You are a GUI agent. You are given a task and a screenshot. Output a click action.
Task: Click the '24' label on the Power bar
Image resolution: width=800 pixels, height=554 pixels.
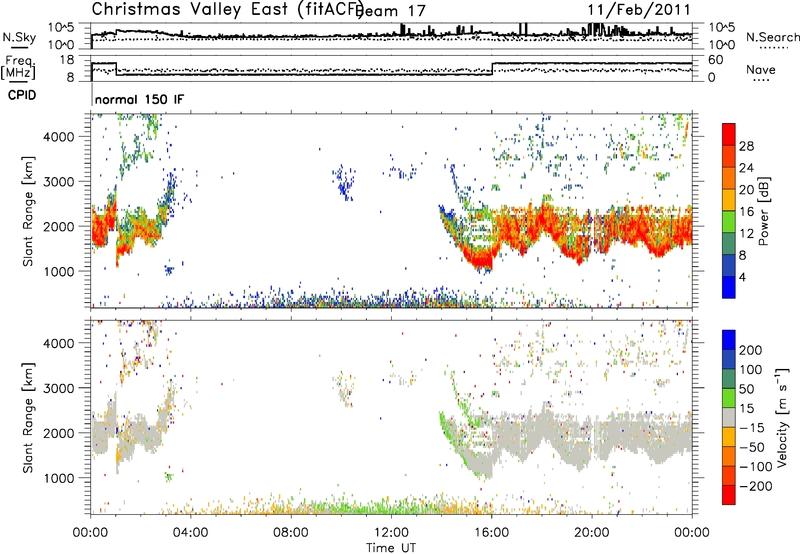coord(746,168)
